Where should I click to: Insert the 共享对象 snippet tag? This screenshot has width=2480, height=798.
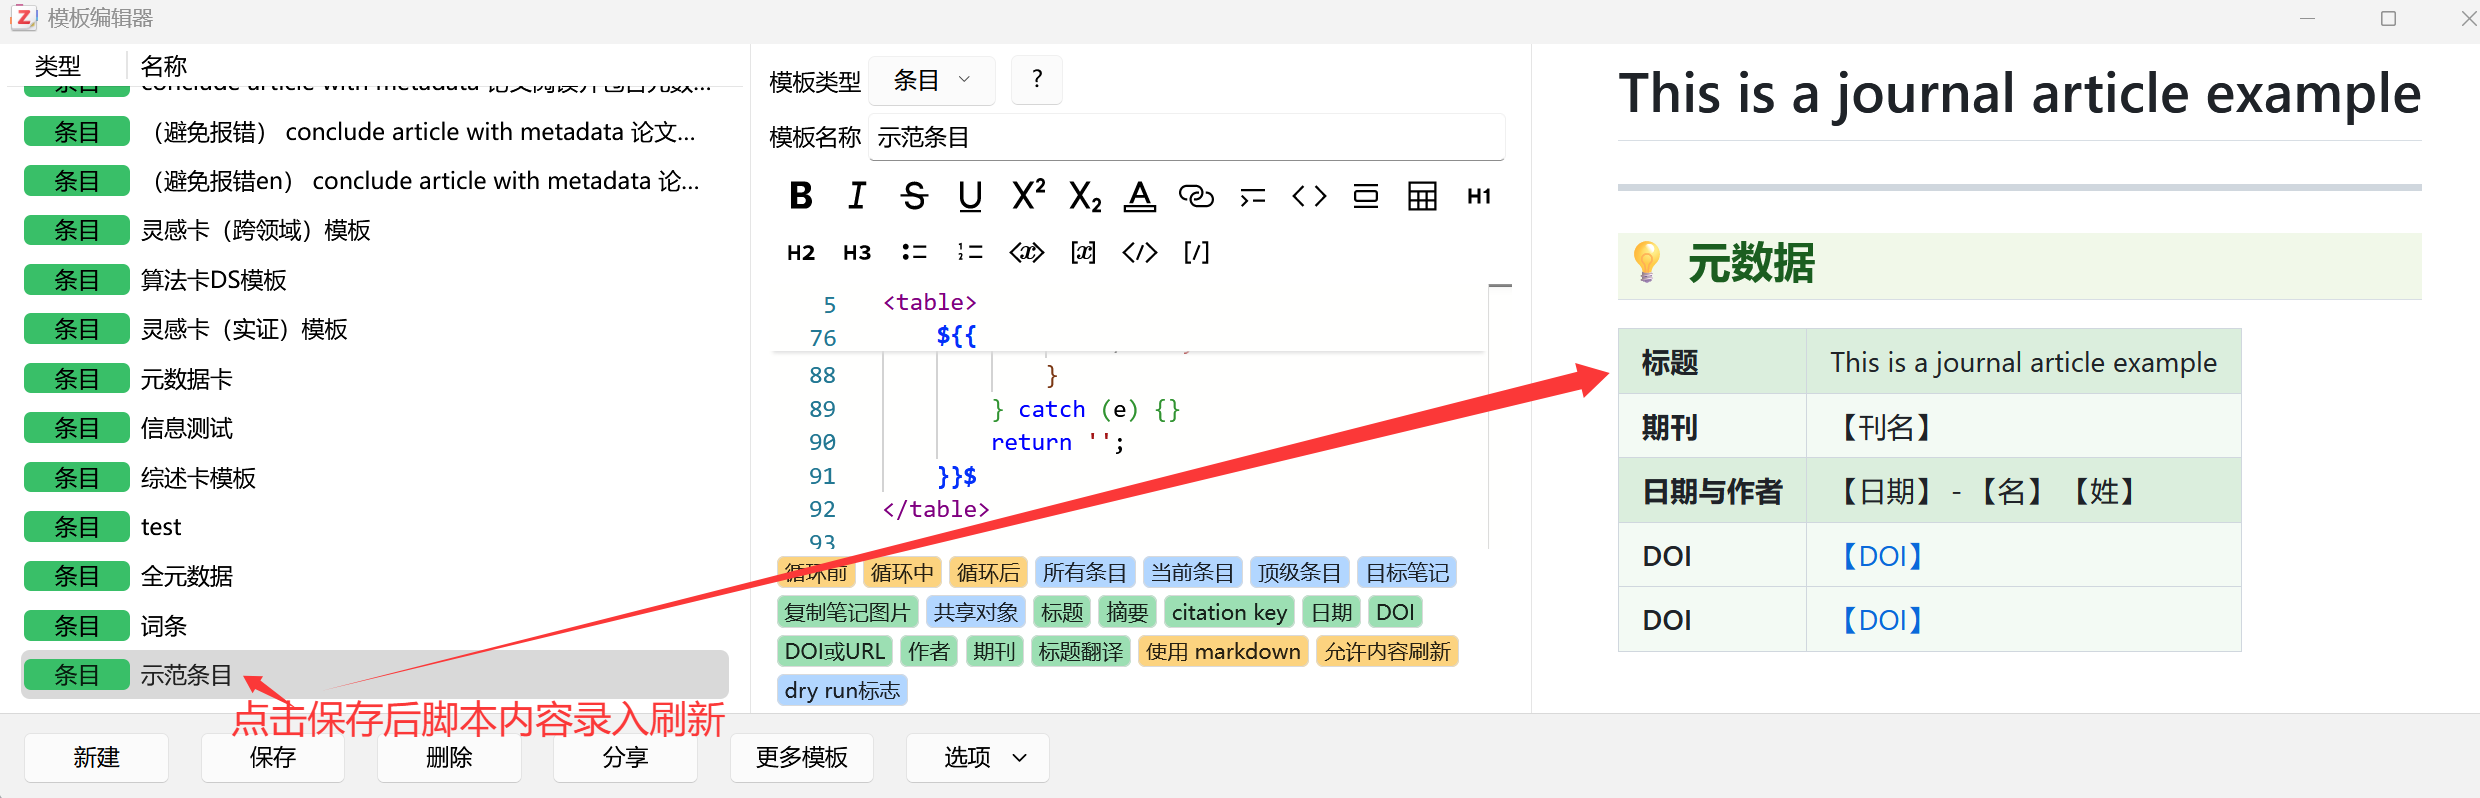tap(976, 612)
